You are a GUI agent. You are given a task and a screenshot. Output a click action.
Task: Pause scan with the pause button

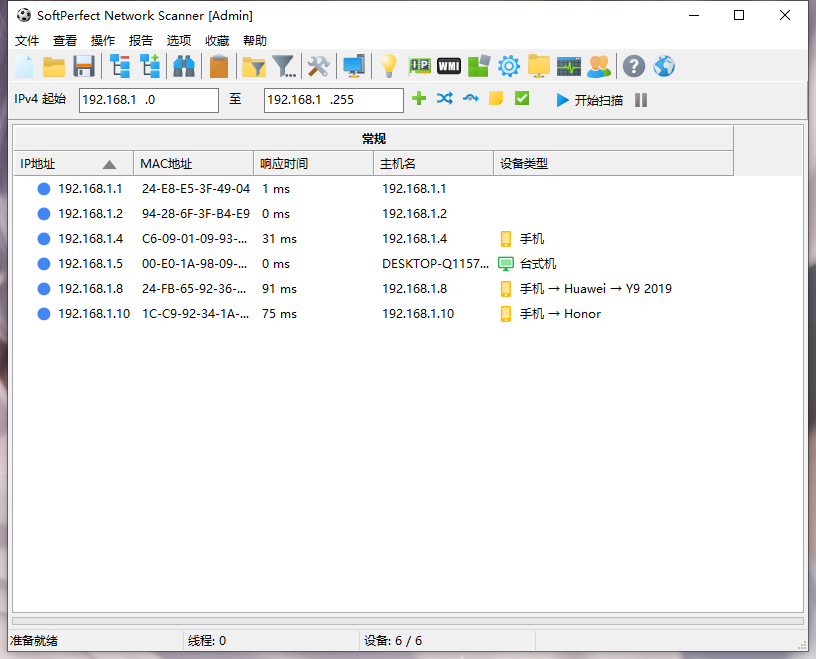[x=641, y=100]
